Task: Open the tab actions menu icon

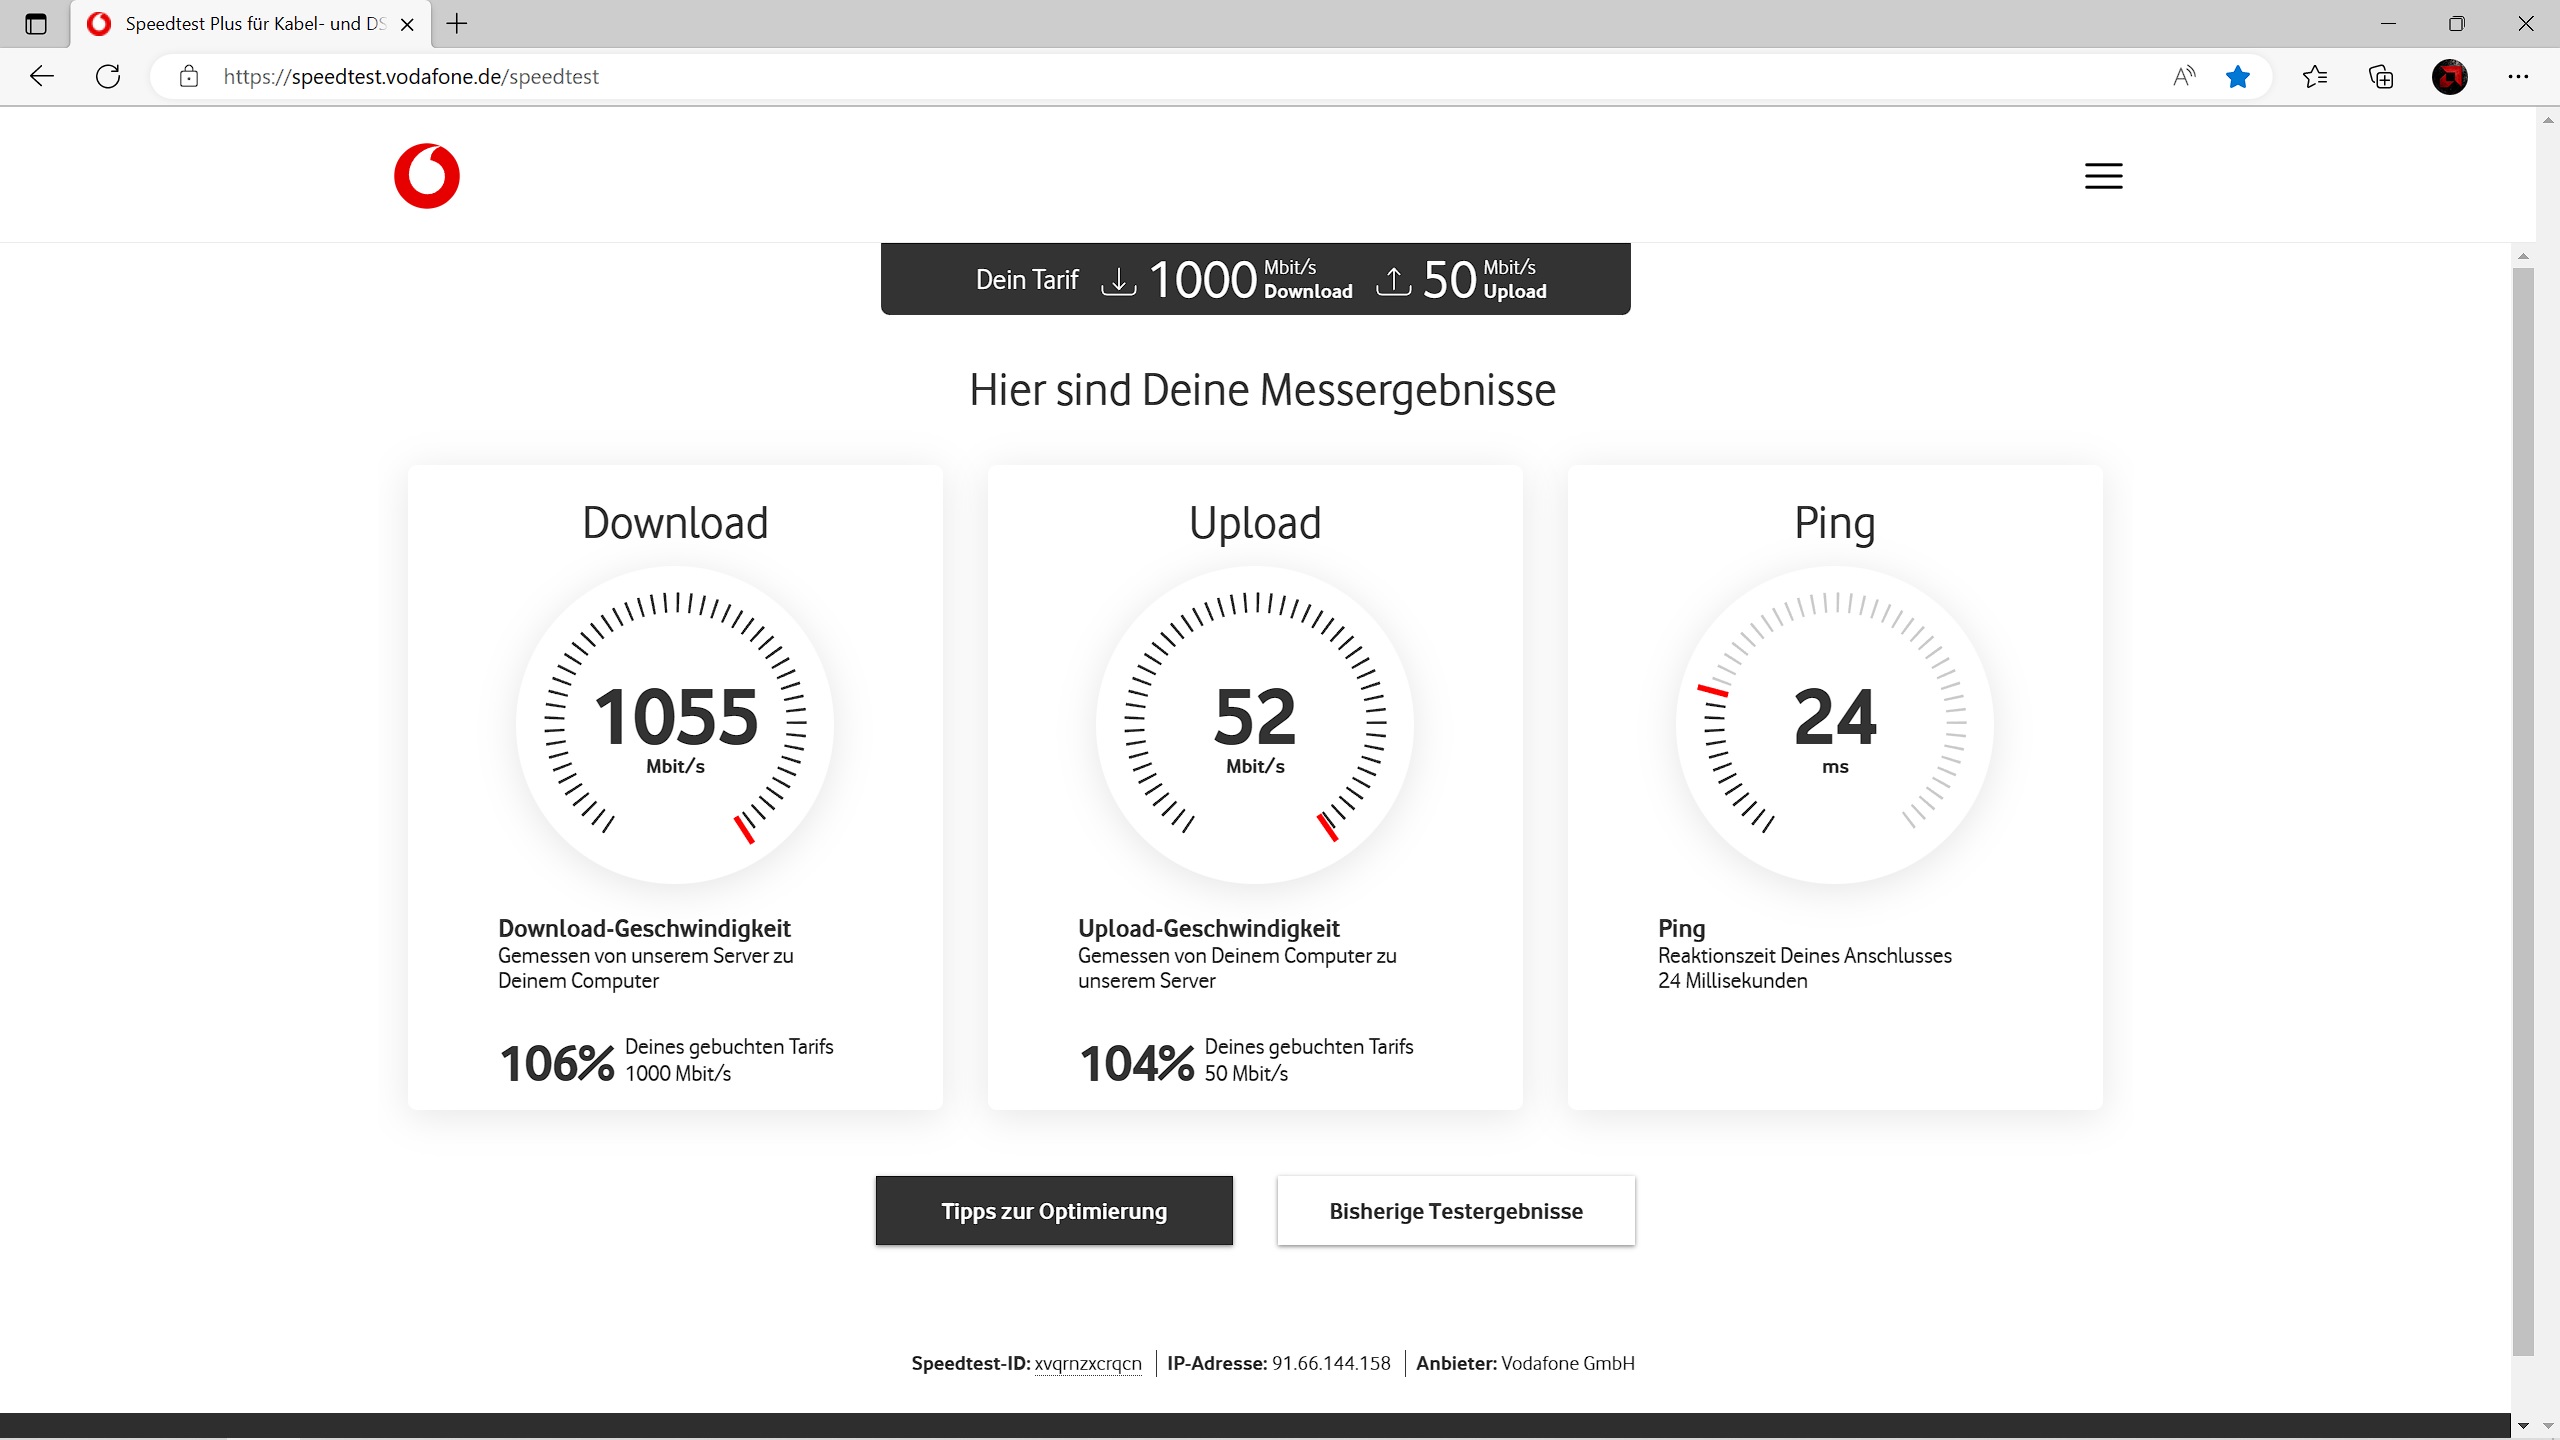Action: tap(36, 24)
